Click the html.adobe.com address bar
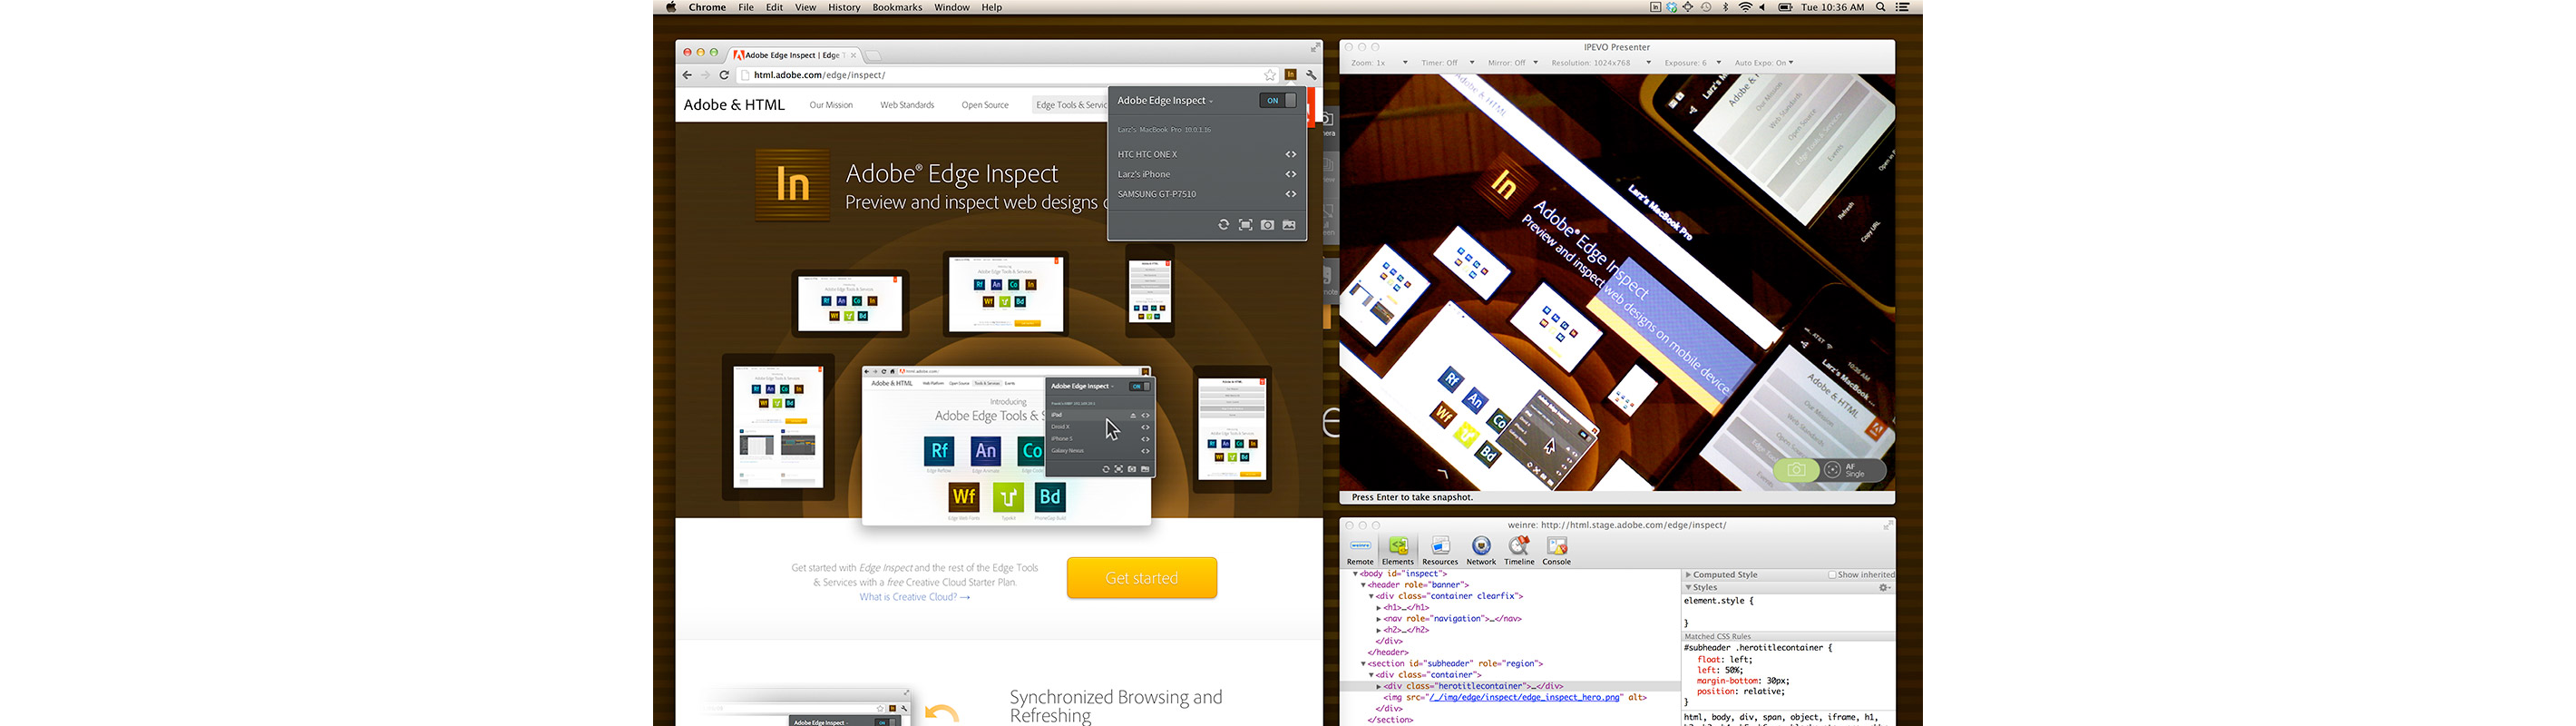 click(1000, 75)
